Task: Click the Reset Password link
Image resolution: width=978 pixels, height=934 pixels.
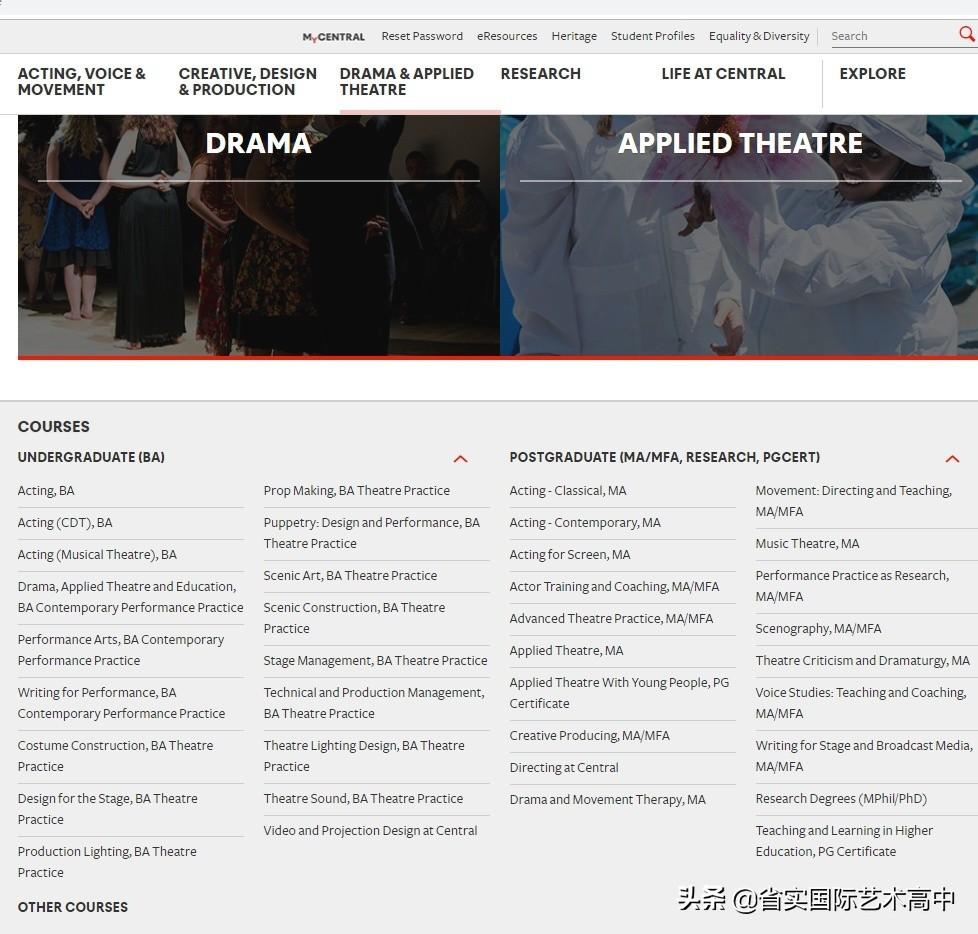Action: pos(422,36)
